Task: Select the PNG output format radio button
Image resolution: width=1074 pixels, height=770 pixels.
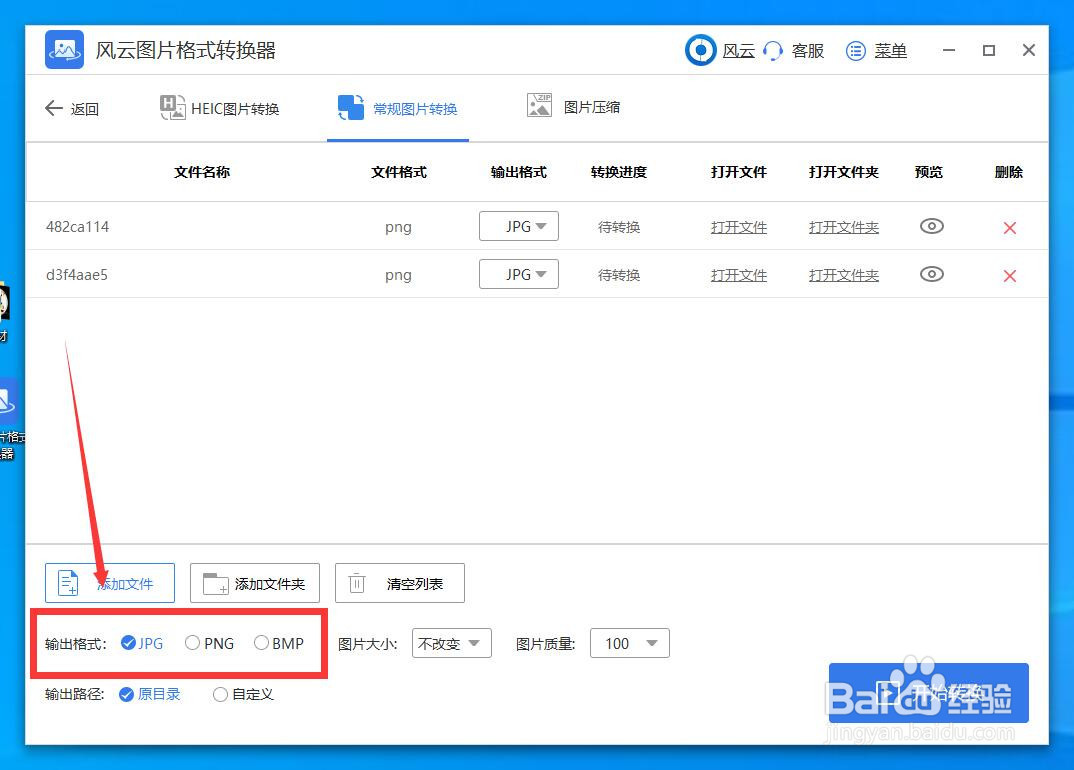Action: point(191,643)
